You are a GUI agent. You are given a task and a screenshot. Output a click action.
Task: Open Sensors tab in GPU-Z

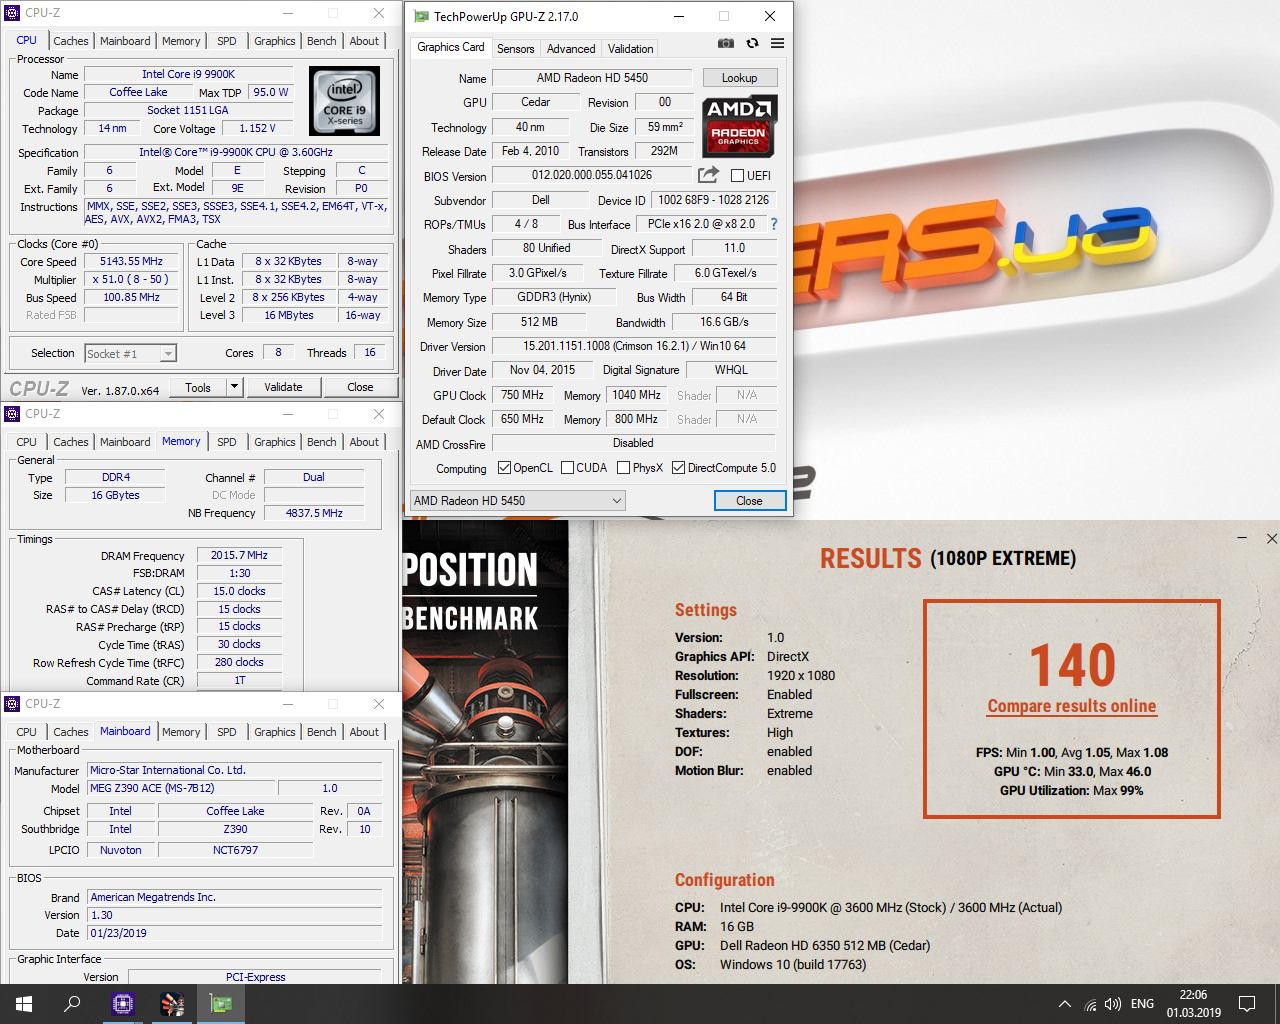tap(516, 49)
